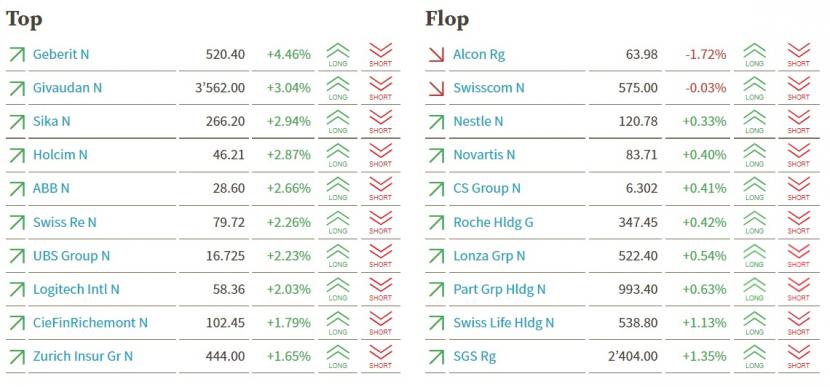This screenshot has width=830, height=387.
Task: Open the Novartis N link
Action: (x=484, y=155)
